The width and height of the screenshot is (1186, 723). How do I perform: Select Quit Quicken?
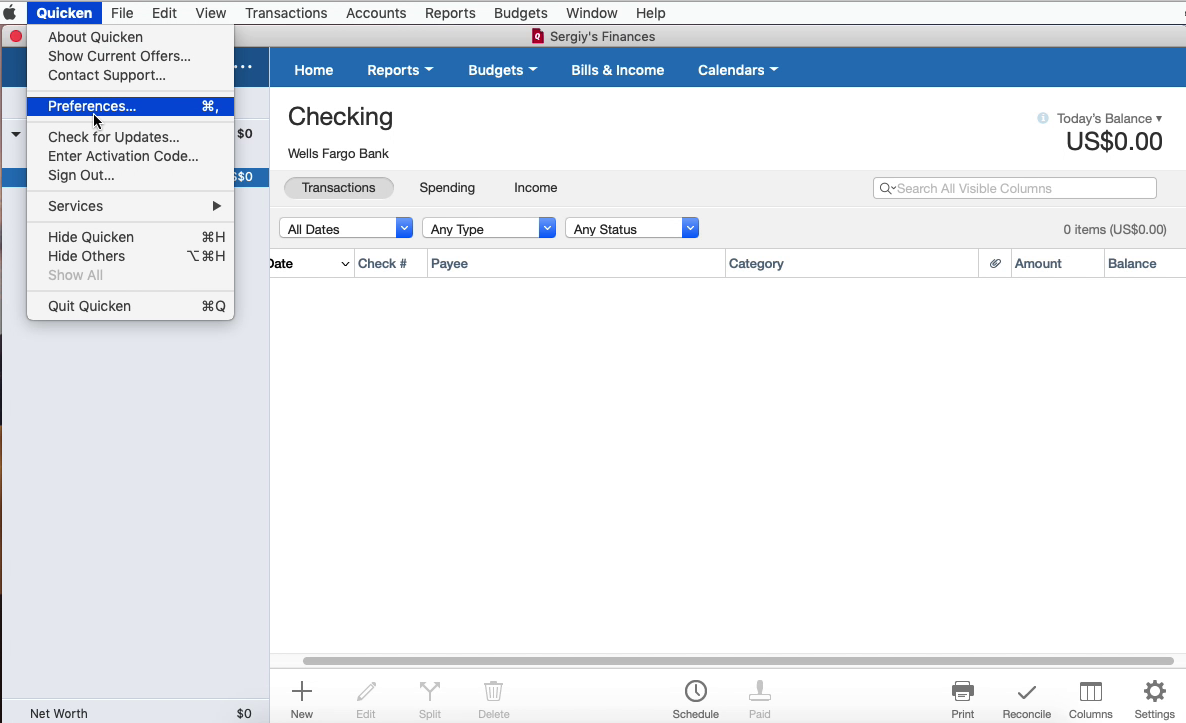(x=130, y=306)
